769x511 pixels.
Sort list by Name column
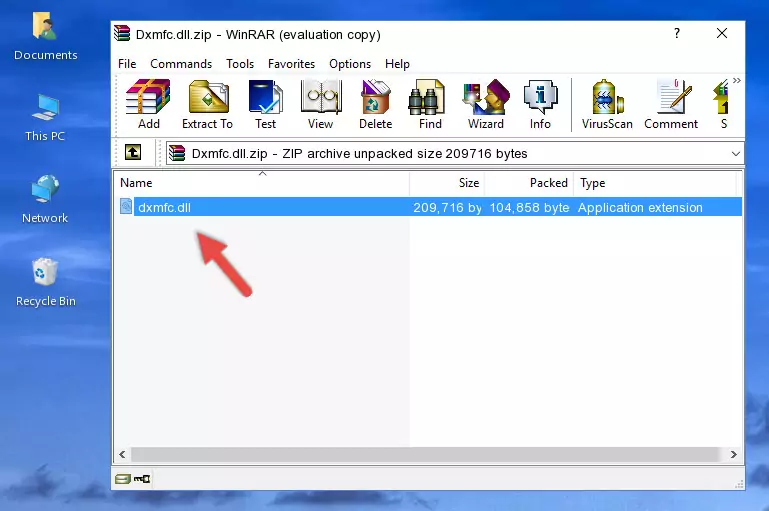pyautogui.click(x=262, y=183)
